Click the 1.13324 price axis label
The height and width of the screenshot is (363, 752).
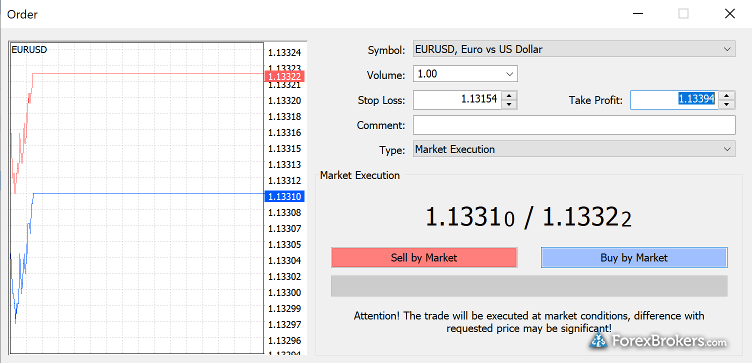pos(284,52)
